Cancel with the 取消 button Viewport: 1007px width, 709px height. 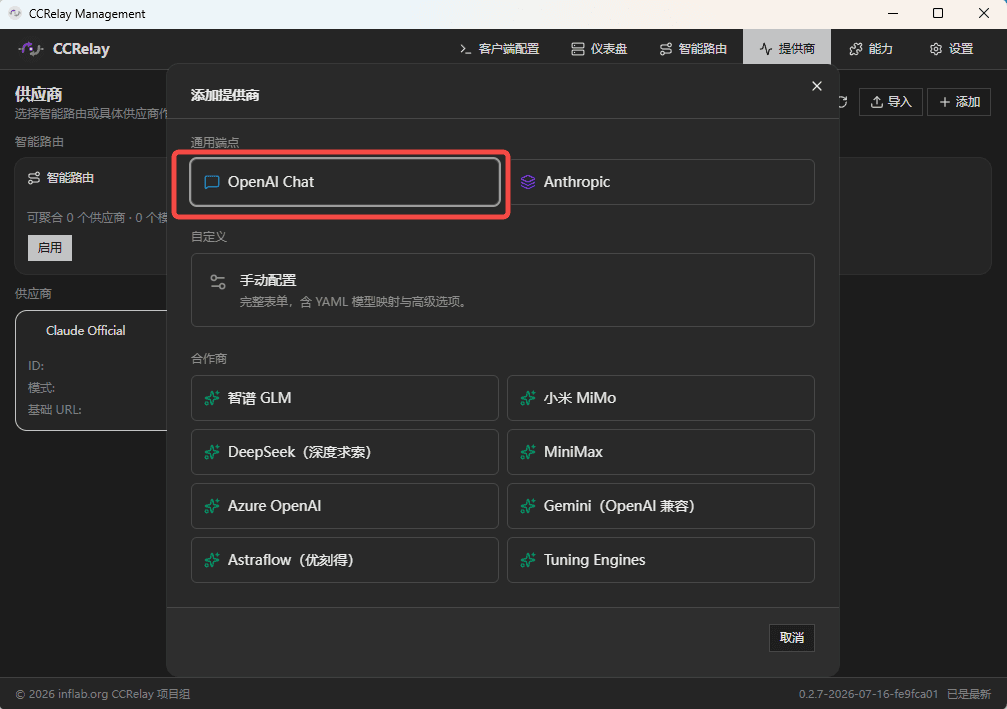[792, 638]
